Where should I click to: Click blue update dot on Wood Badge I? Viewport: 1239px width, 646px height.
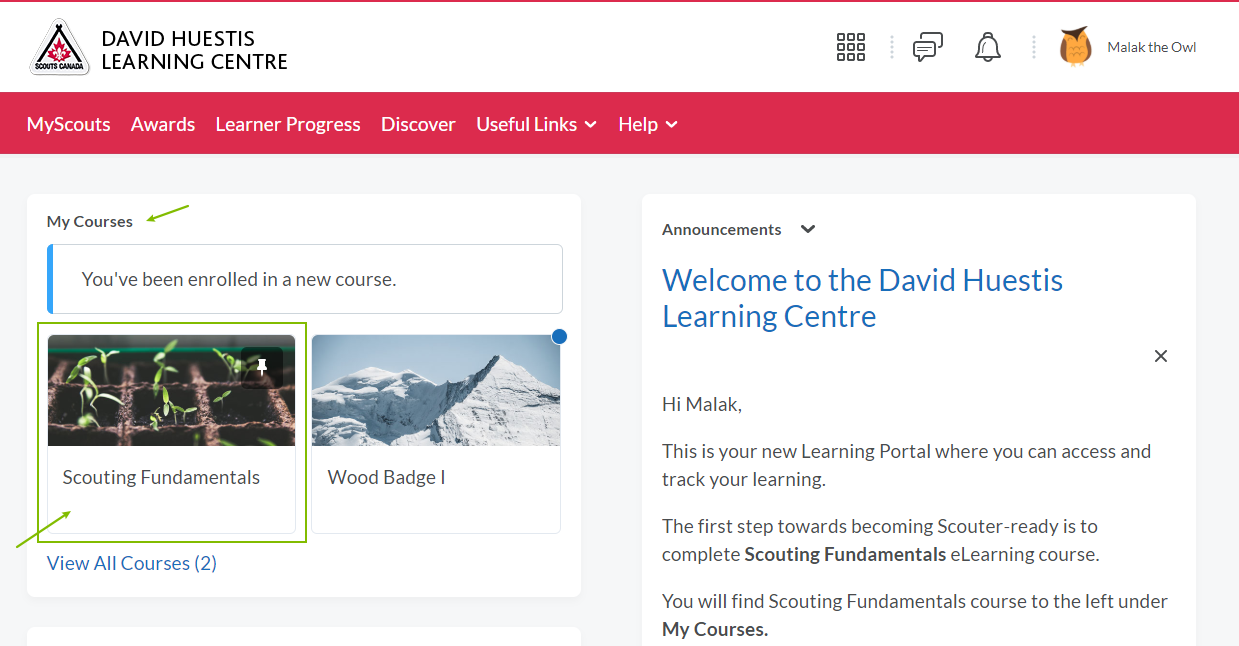(559, 337)
